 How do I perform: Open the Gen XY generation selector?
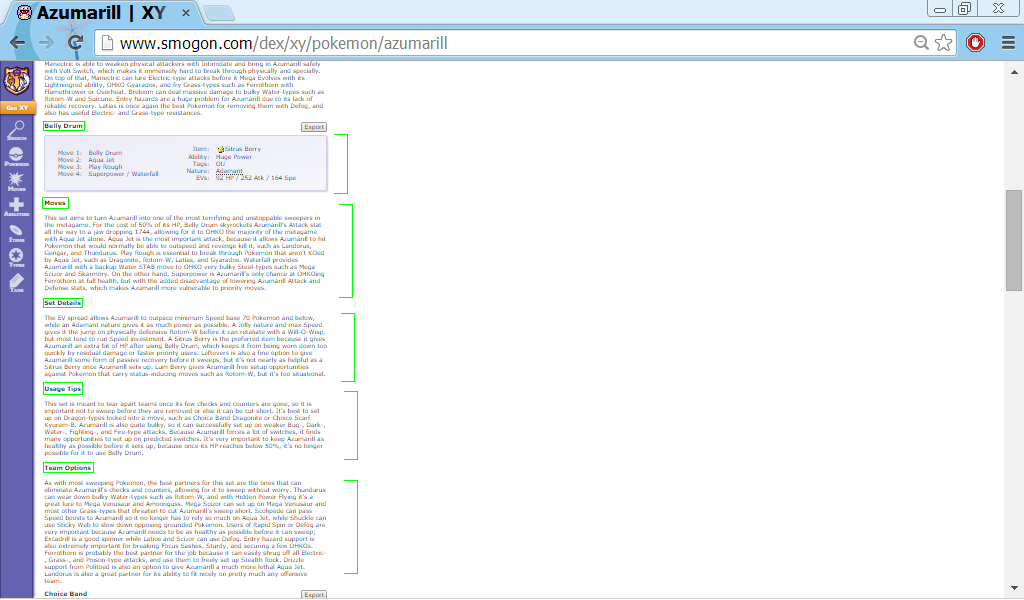(x=17, y=108)
